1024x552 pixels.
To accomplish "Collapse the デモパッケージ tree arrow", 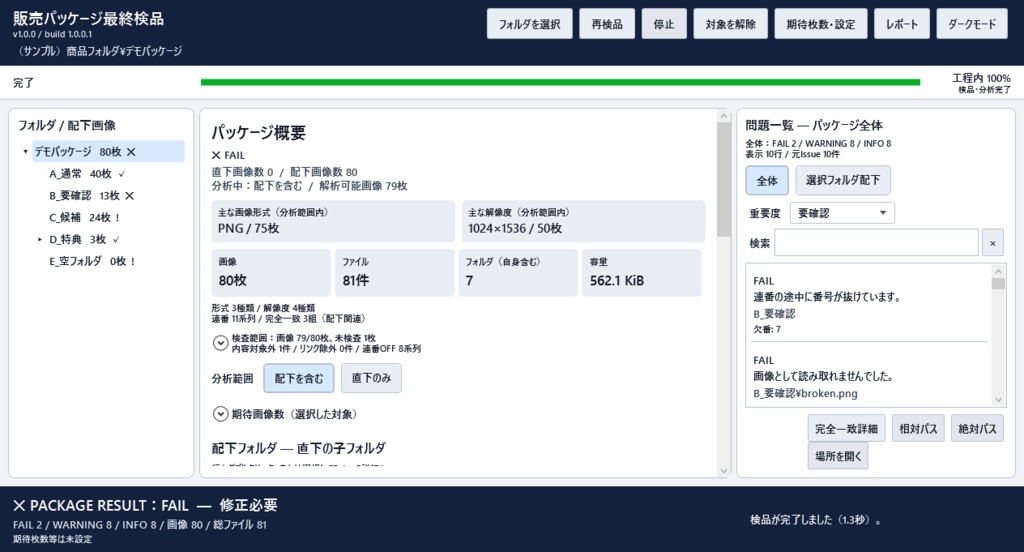I will pos(25,152).
